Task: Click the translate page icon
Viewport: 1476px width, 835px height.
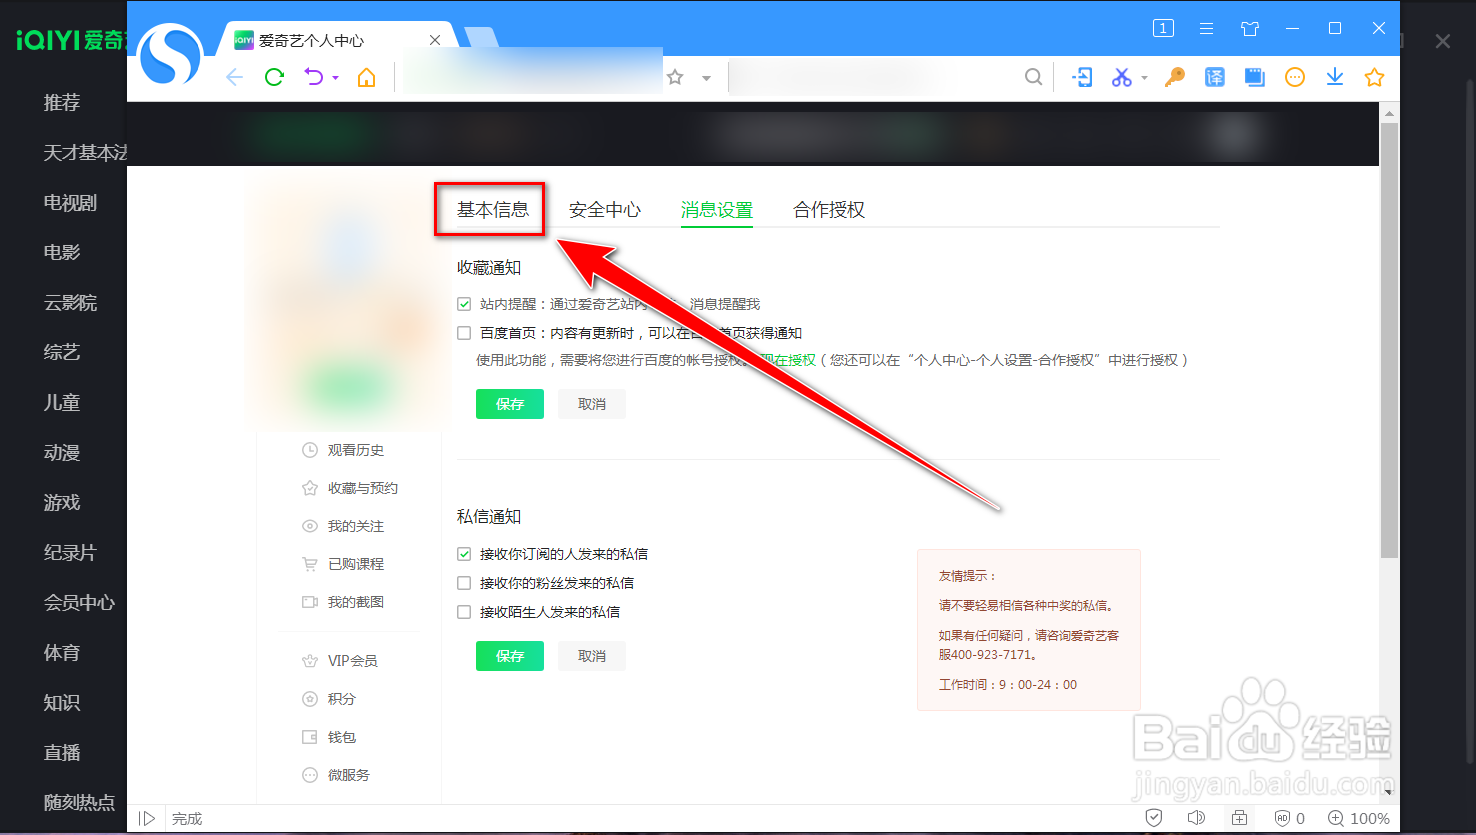Action: coord(1215,77)
